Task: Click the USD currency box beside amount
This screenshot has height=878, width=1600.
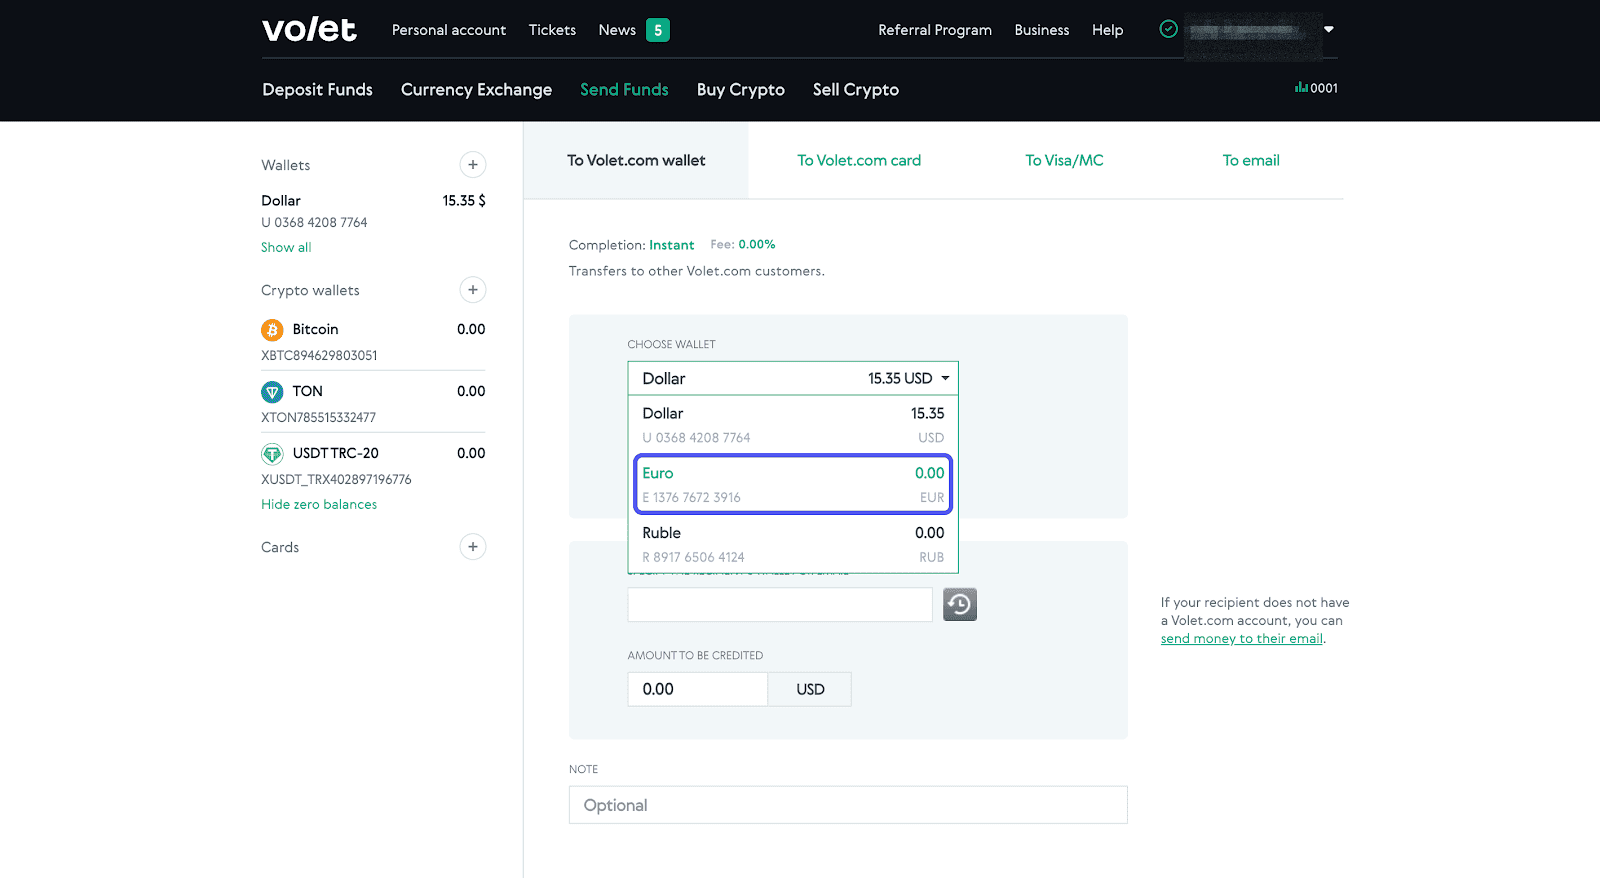Action: pyautogui.click(x=810, y=689)
